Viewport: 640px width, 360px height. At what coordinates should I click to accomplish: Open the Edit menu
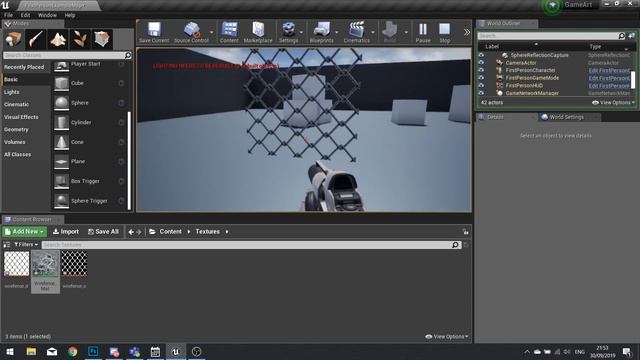25,15
